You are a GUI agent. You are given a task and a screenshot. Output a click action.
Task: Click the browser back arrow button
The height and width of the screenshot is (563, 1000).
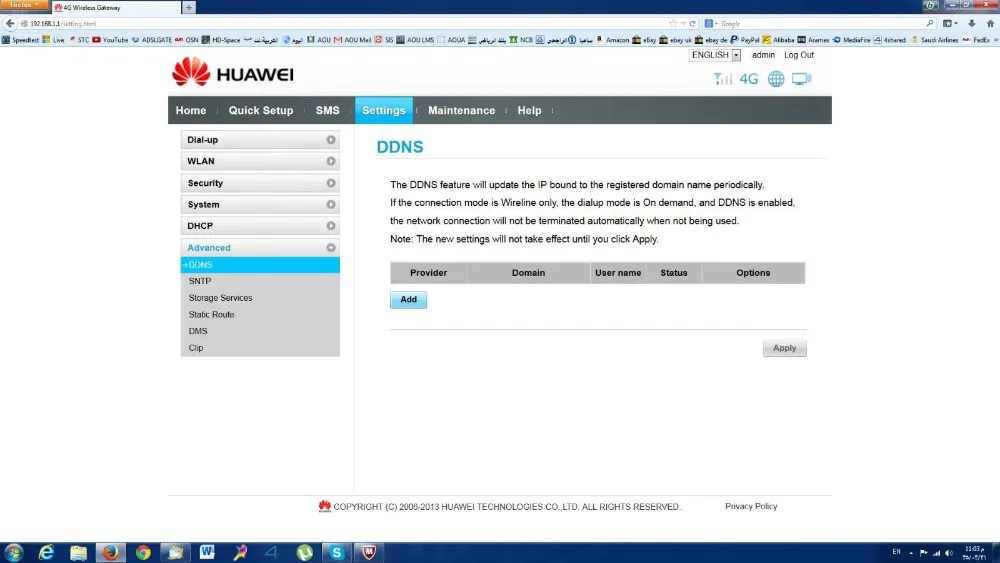(x=10, y=23)
